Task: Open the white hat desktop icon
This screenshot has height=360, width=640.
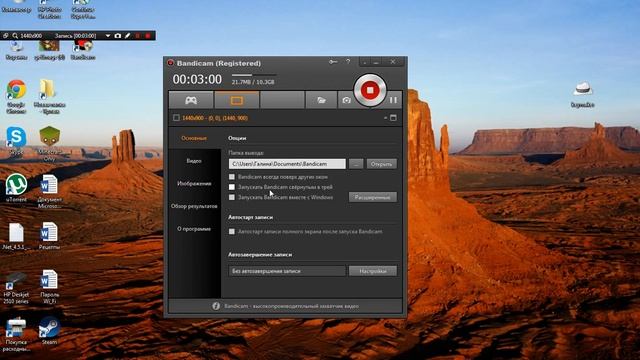Action: [582, 95]
